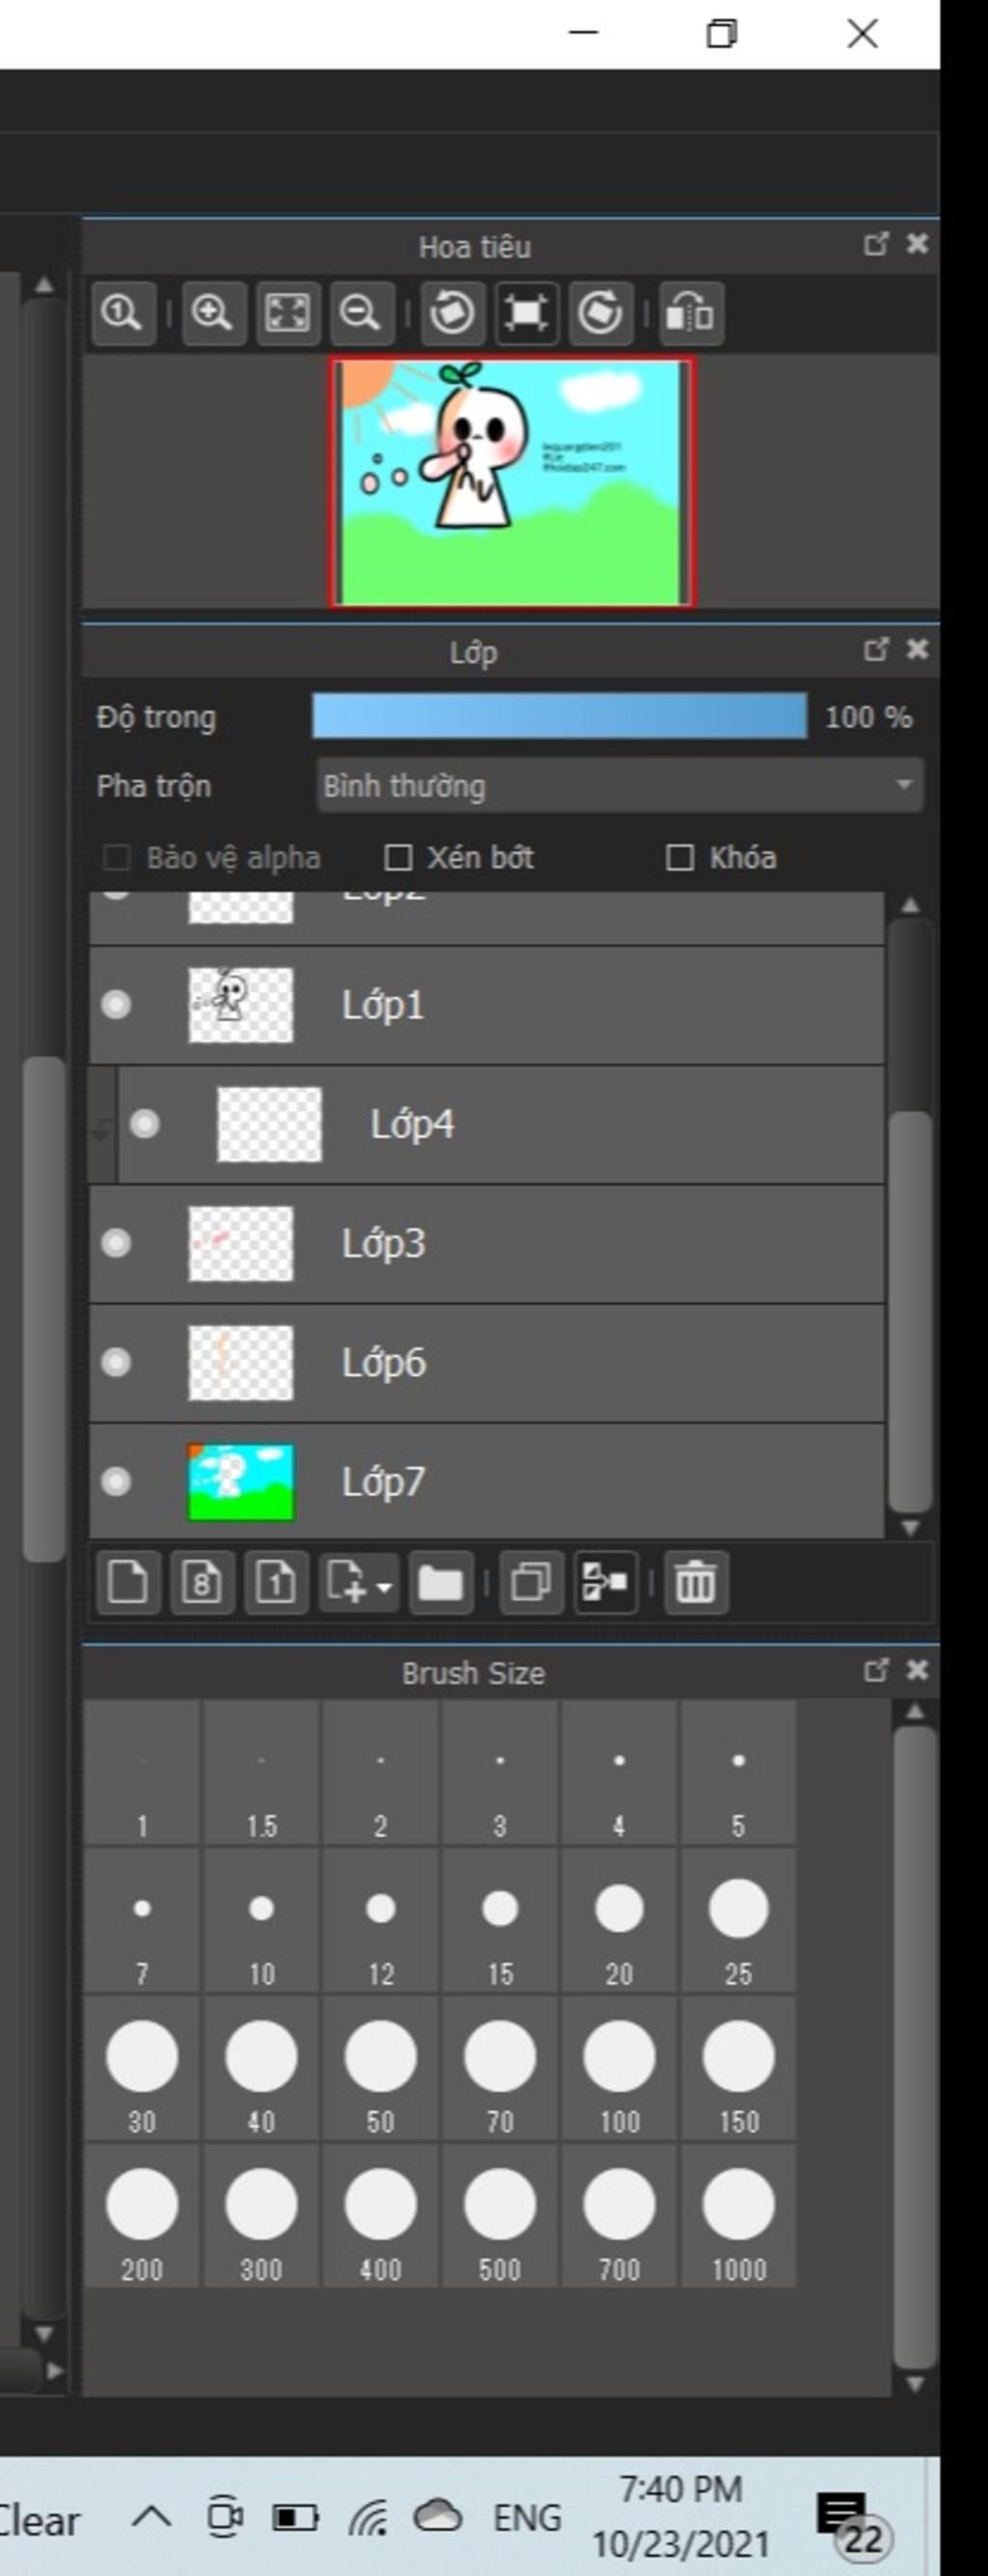Enable the Khóa lock checkbox
Screen dimensions: 988x2576
tap(680, 857)
